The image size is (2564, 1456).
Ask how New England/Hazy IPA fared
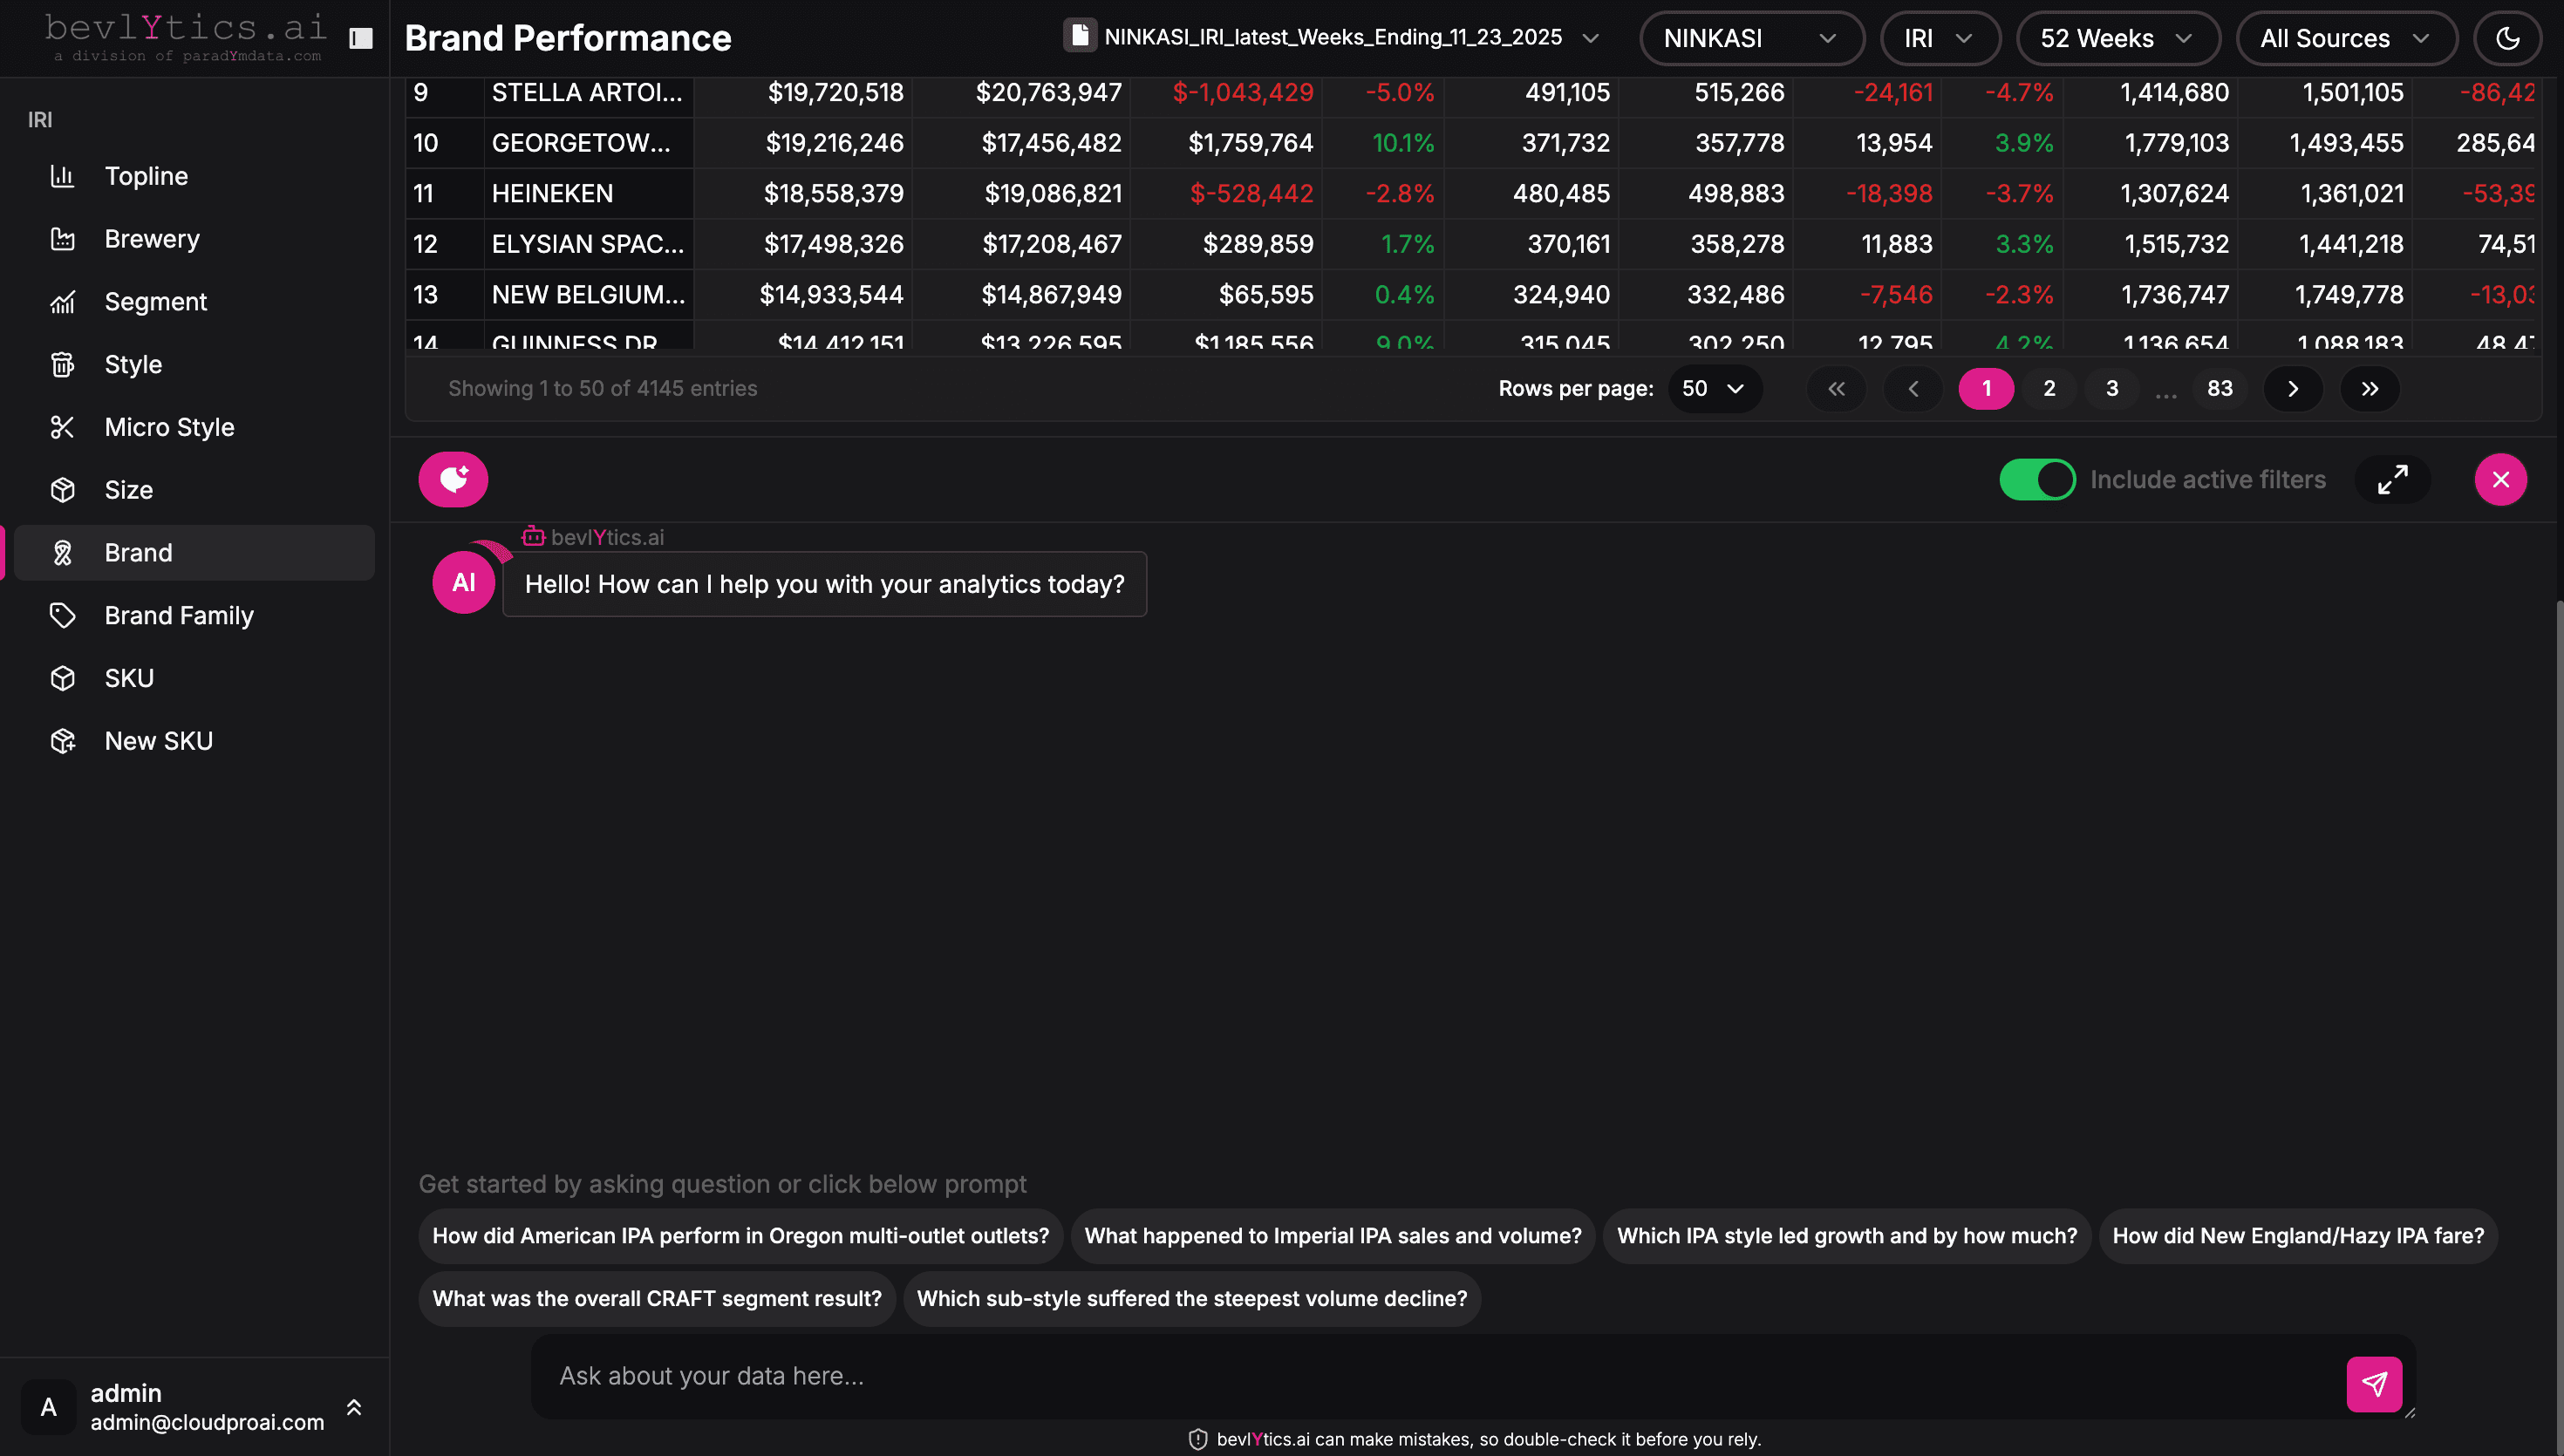[x=2297, y=1236]
